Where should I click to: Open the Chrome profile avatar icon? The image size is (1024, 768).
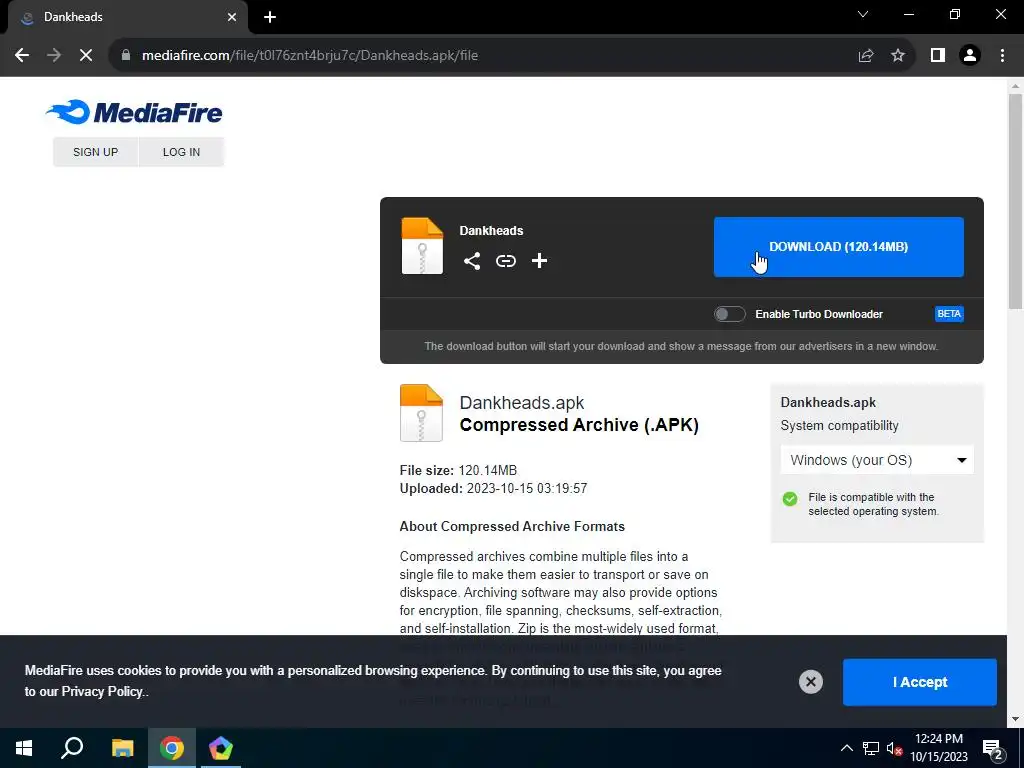[x=970, y=56]
